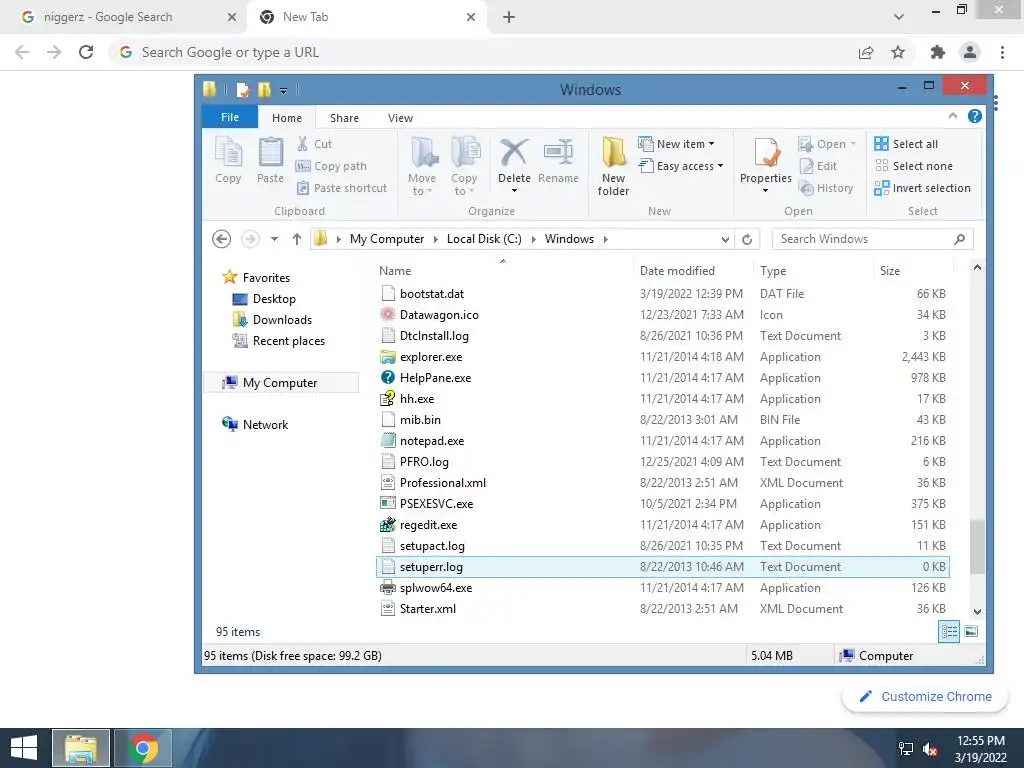This screenshot has width=1024, height=768.
Task: Navigate back in Explorer window
Action: tap(221, 239)
